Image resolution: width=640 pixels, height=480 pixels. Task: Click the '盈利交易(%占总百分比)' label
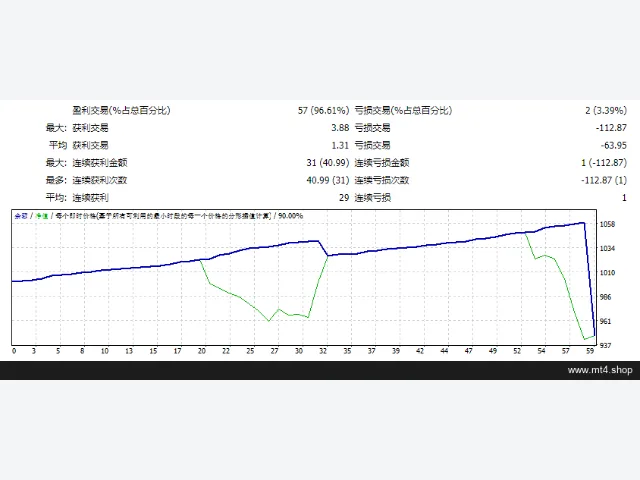click(x=121, y=110)
